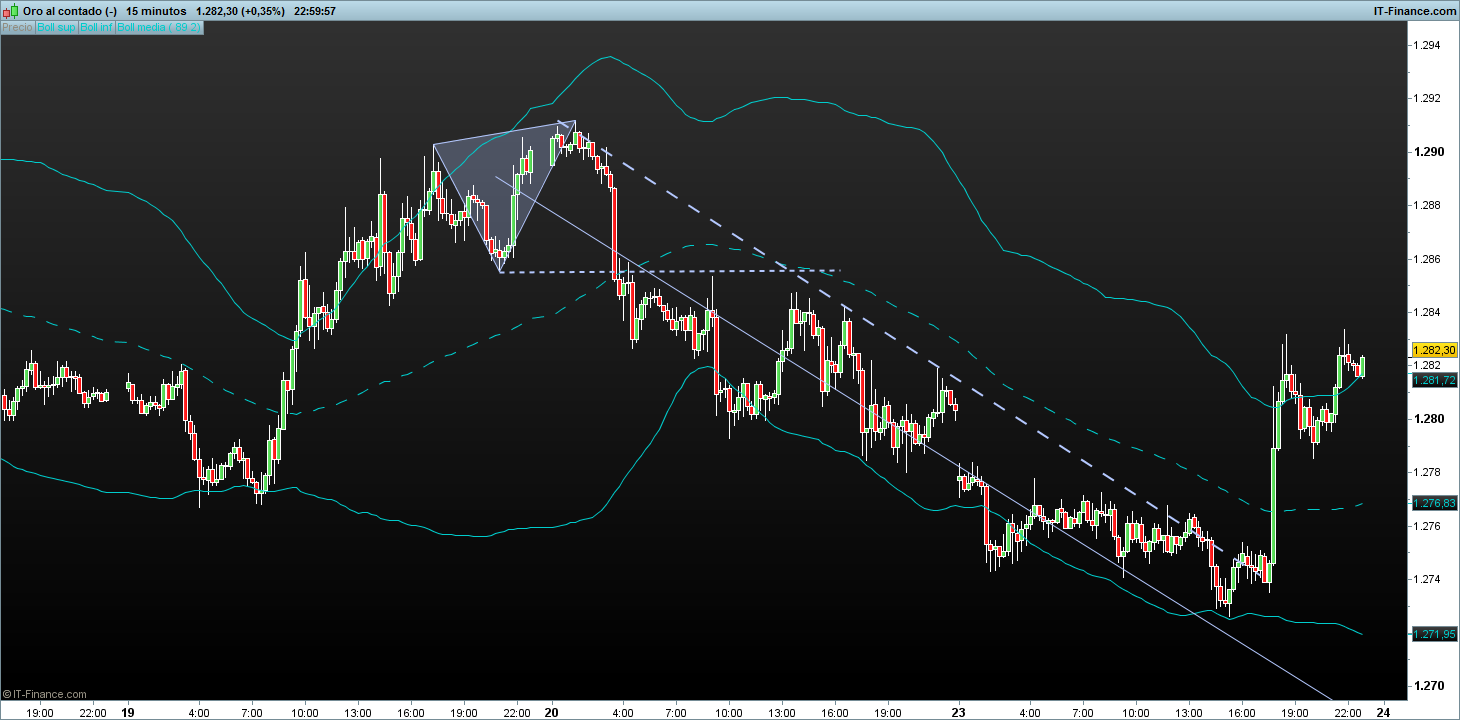
Task: Click the bold day marker 20 on the time axis
Action: point(551,713)
